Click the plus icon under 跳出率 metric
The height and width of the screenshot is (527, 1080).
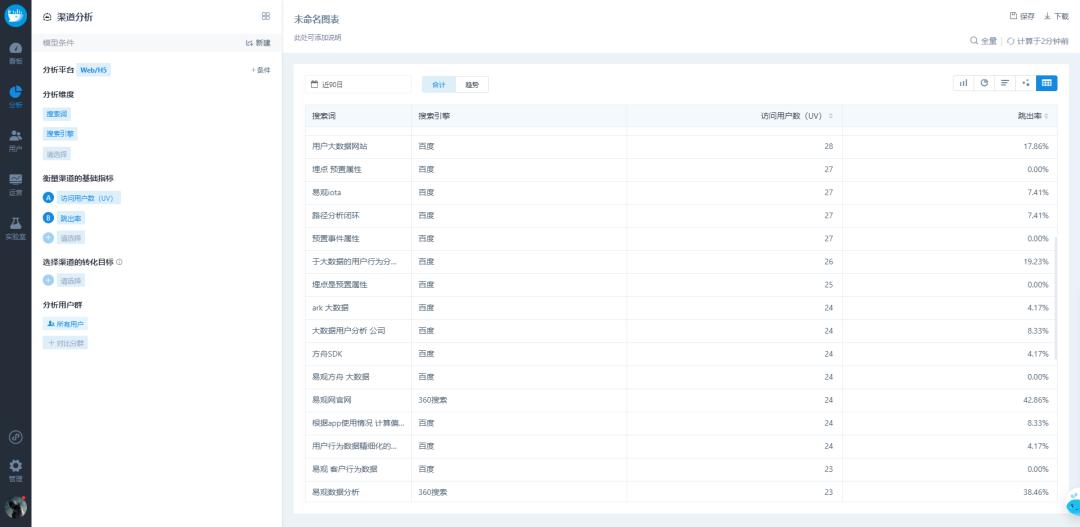pos(48,238)
